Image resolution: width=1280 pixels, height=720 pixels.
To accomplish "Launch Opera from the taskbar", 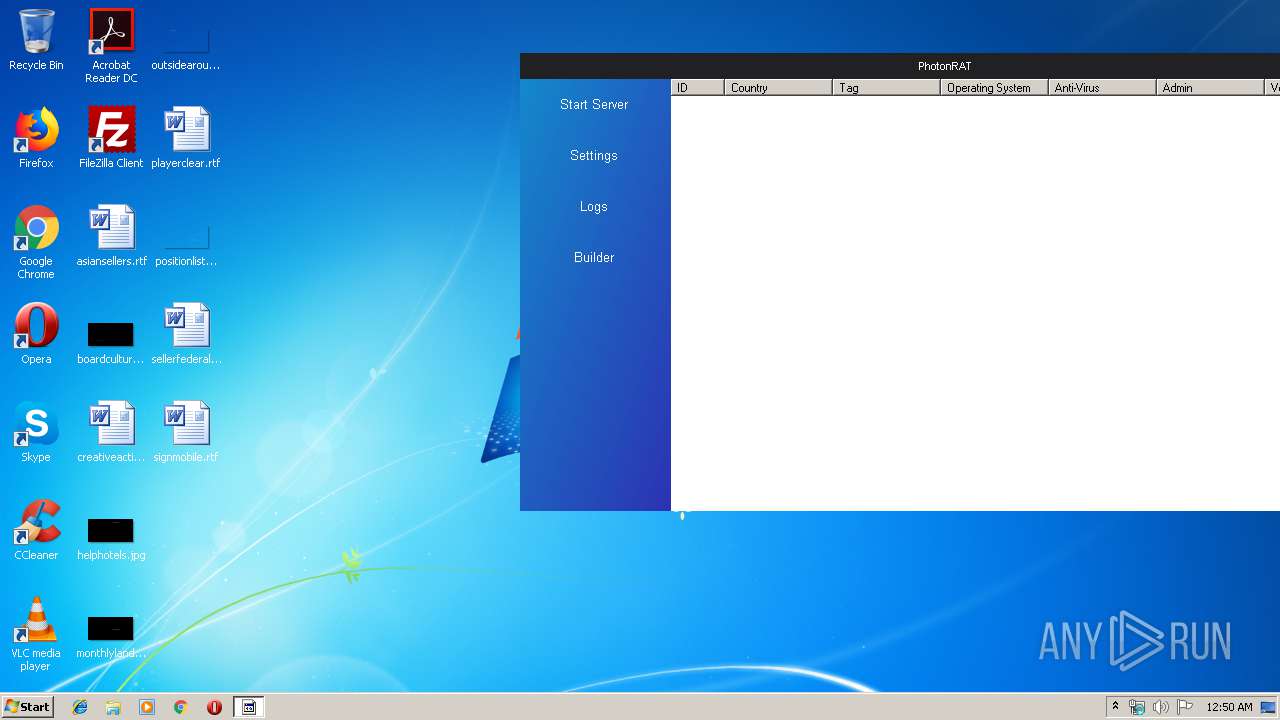I will pyautogui.click(x=214, y=707).
